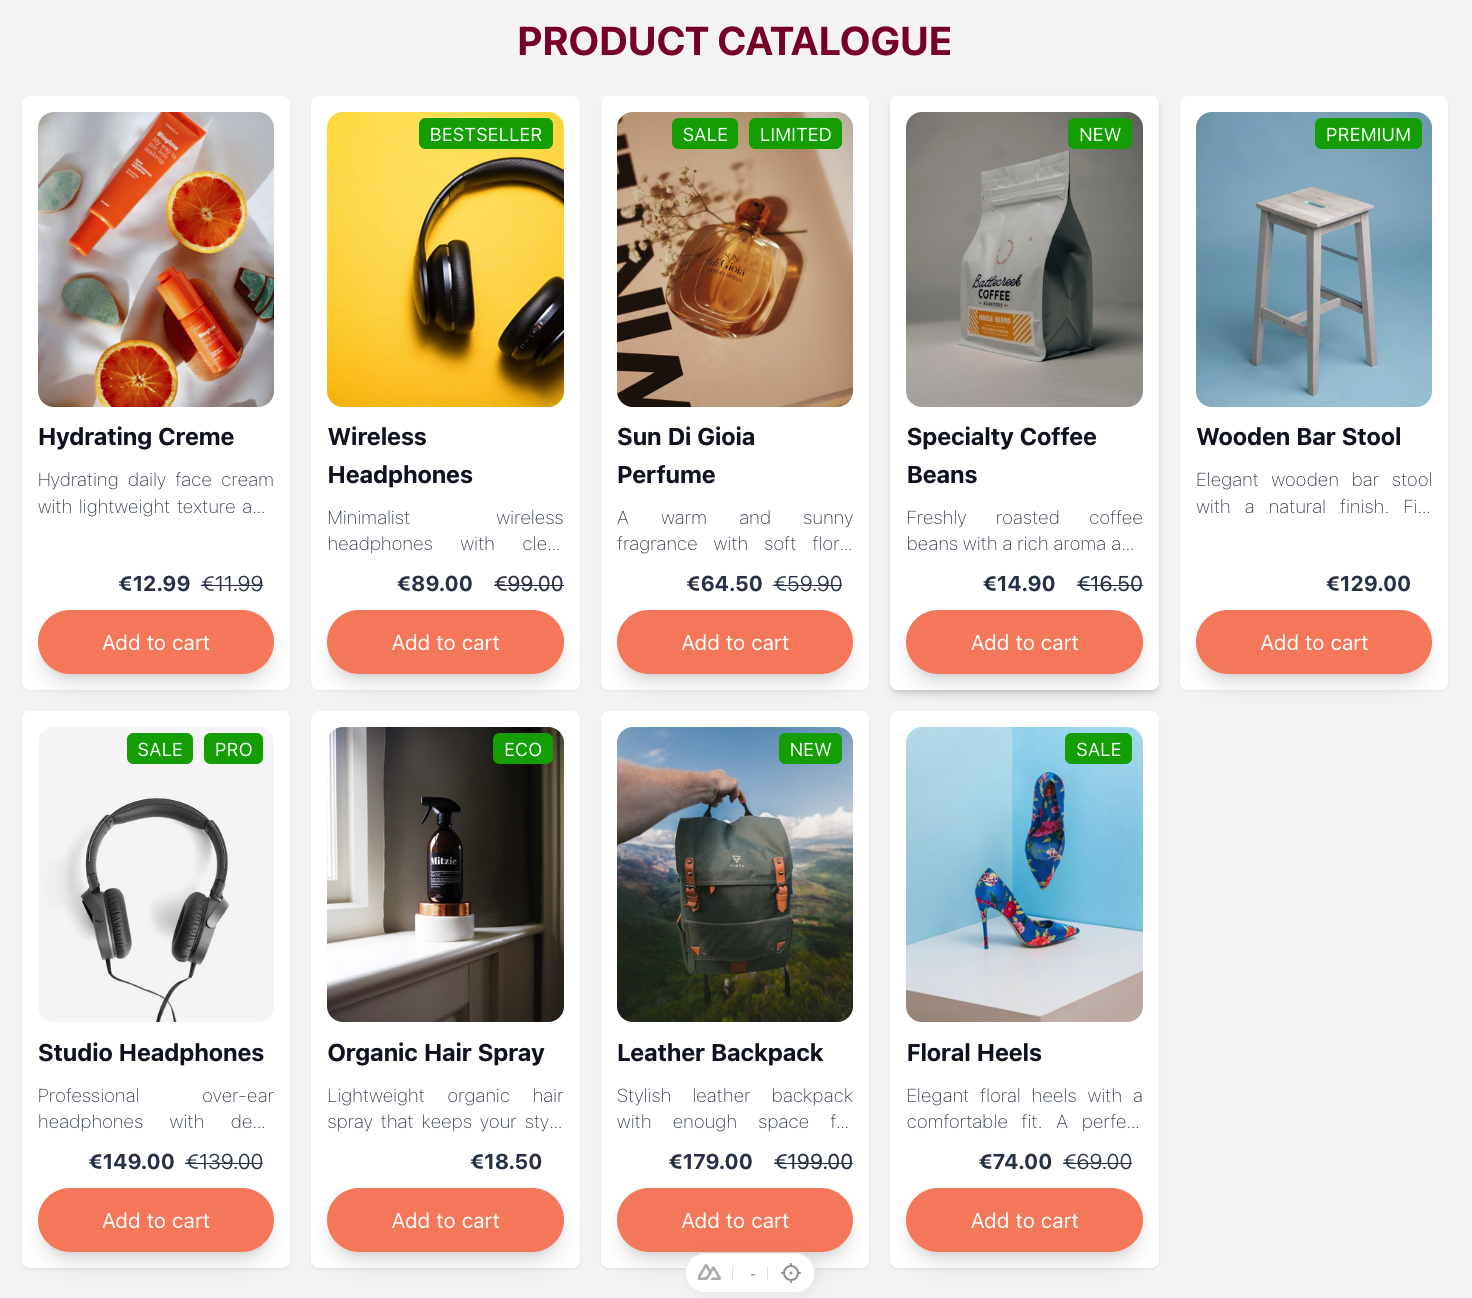Select the PREMIUM badge on Wooden Bar Stool
This screenshot has width=1472, height=1298.
coord(1368,133)
